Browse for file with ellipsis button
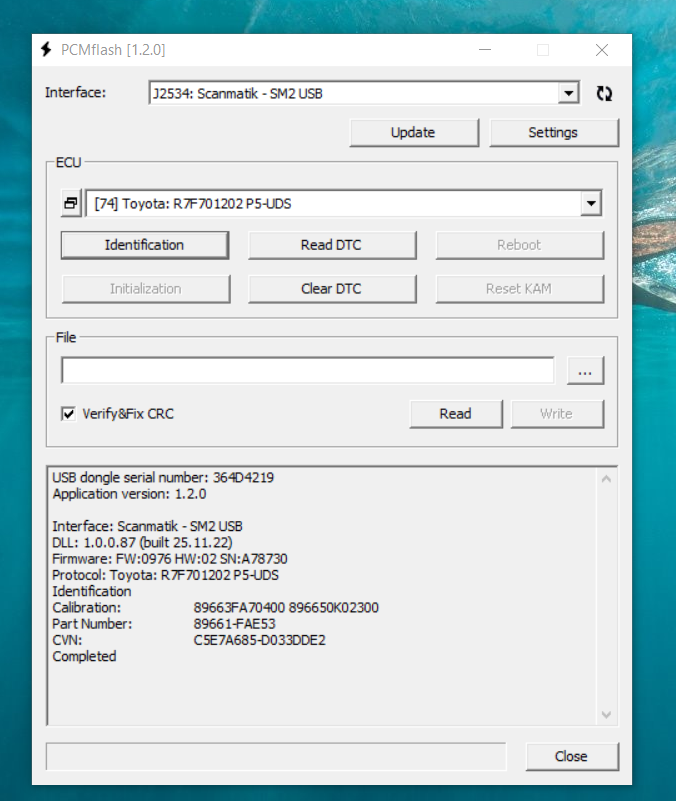The image size is (676, 801). point(585,371)
